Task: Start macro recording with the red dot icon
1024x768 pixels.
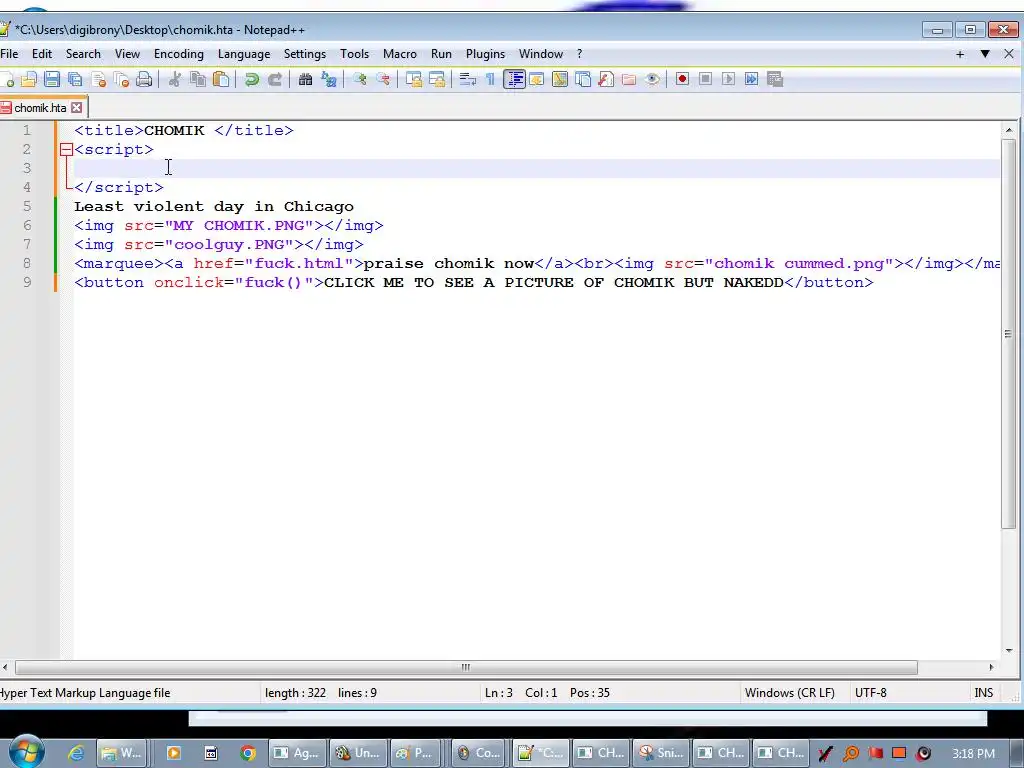Action: pyautogui.click(x=682, y=79)
